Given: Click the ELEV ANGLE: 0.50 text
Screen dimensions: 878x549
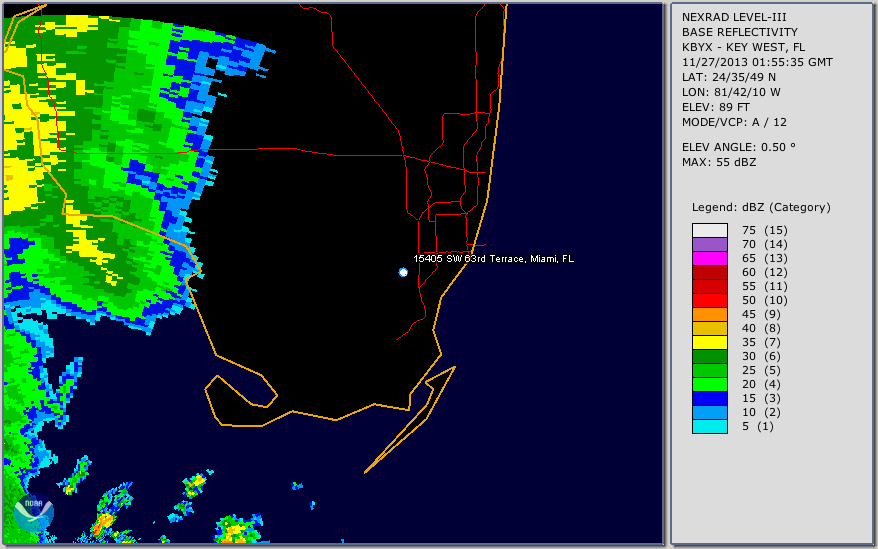Looking at the screenshot, I should [739, 147].
